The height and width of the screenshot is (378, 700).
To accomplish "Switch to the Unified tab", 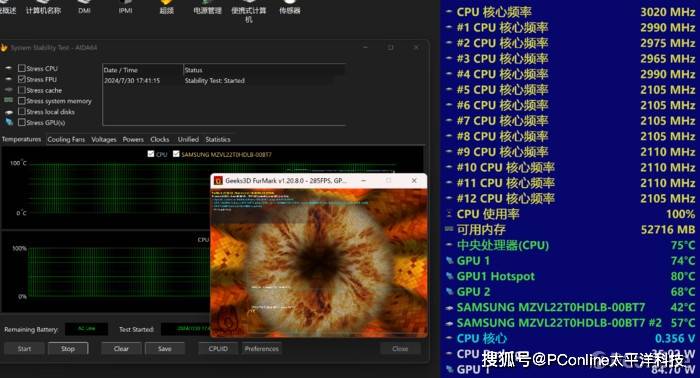I will tap(188, 139).
